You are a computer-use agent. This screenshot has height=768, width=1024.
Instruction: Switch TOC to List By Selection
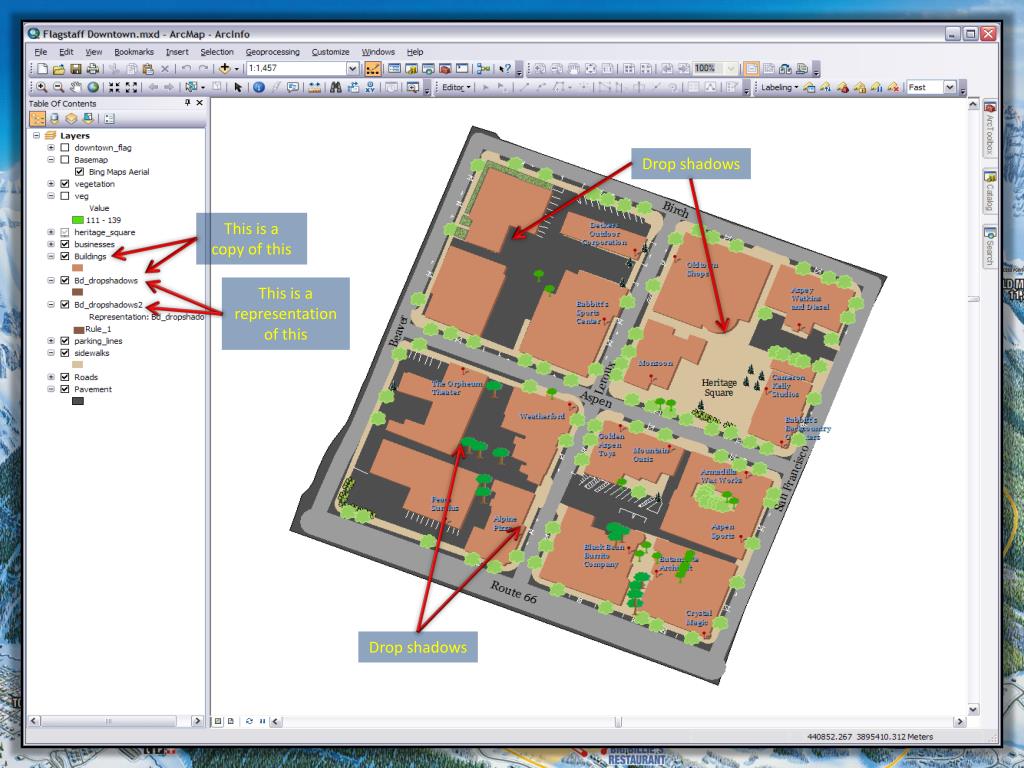88,119
